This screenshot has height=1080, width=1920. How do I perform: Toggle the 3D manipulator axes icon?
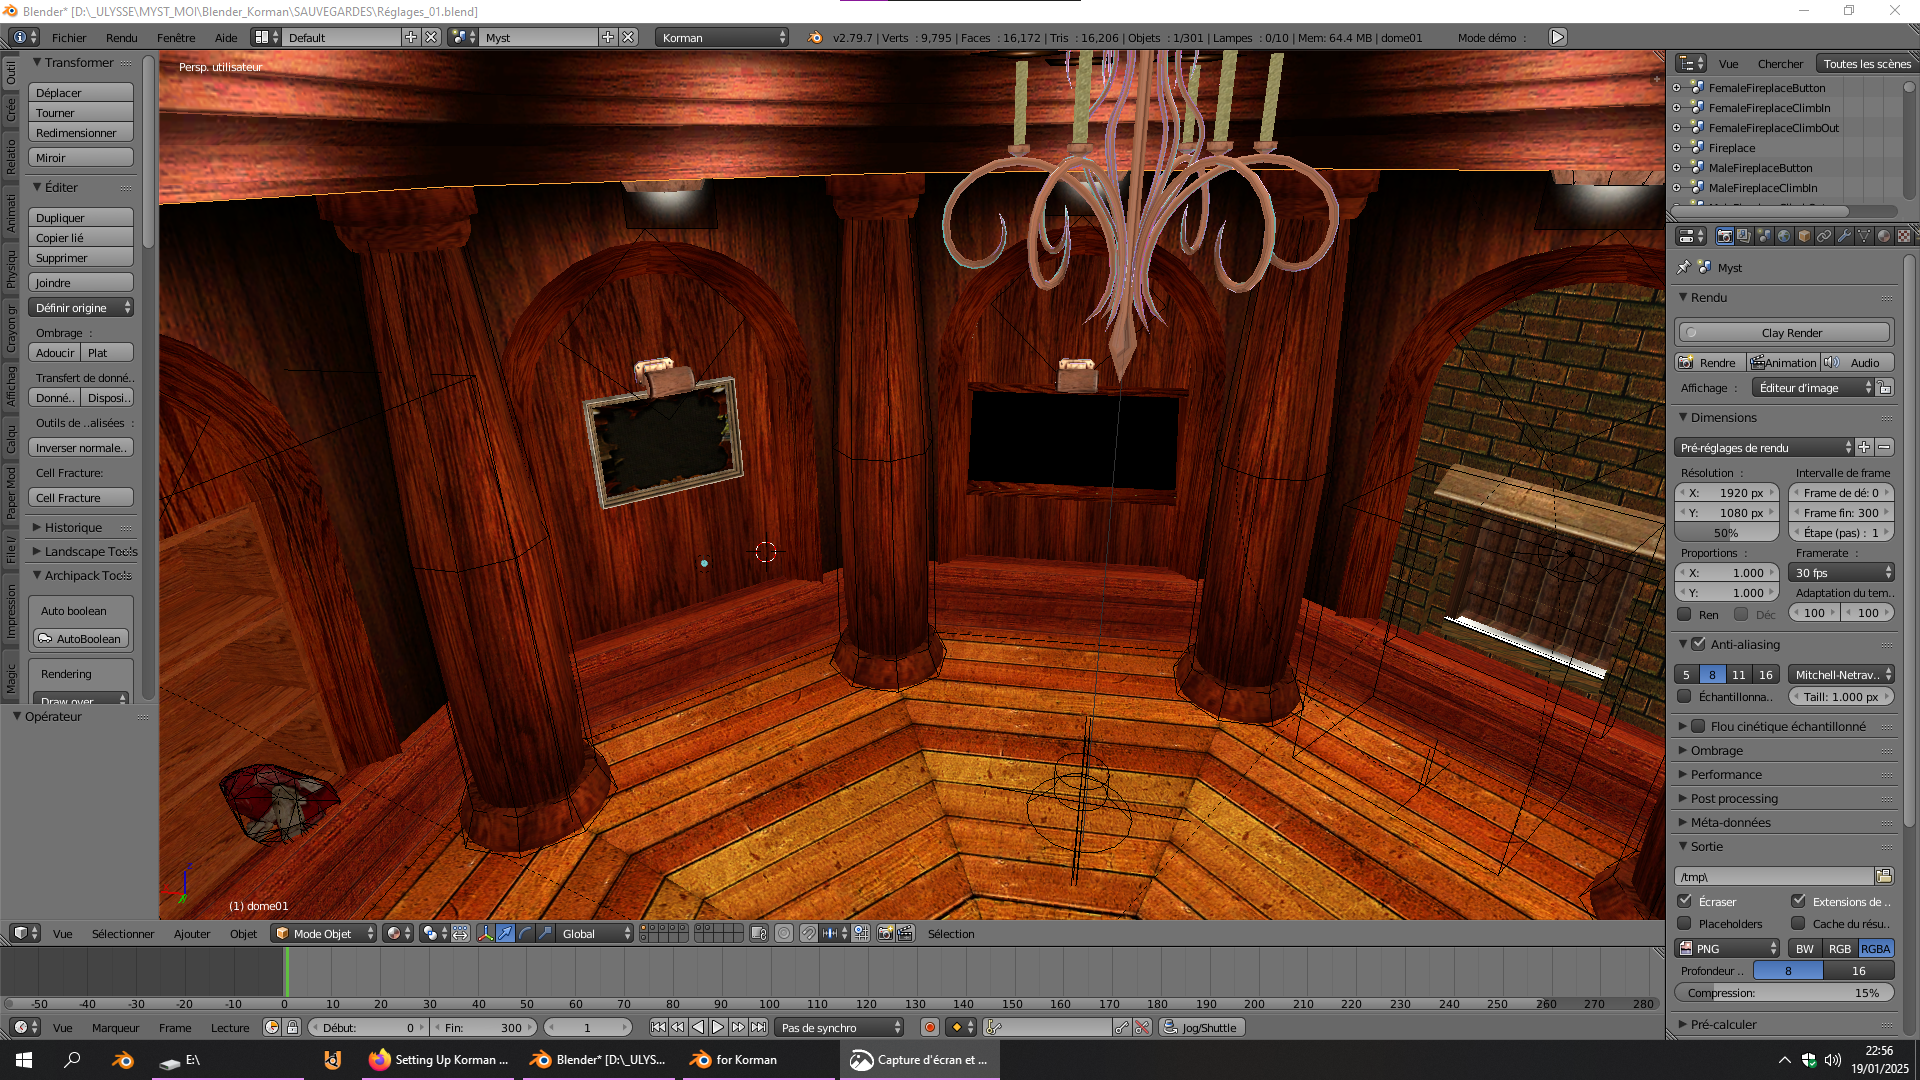[486, 933]
